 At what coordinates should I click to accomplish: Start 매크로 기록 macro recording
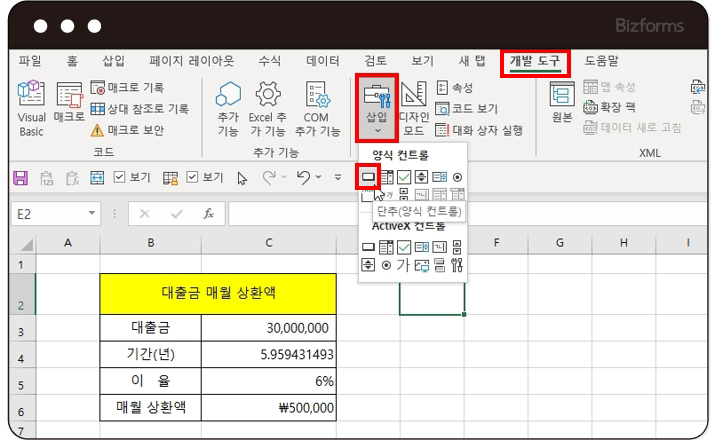(127, 88)
